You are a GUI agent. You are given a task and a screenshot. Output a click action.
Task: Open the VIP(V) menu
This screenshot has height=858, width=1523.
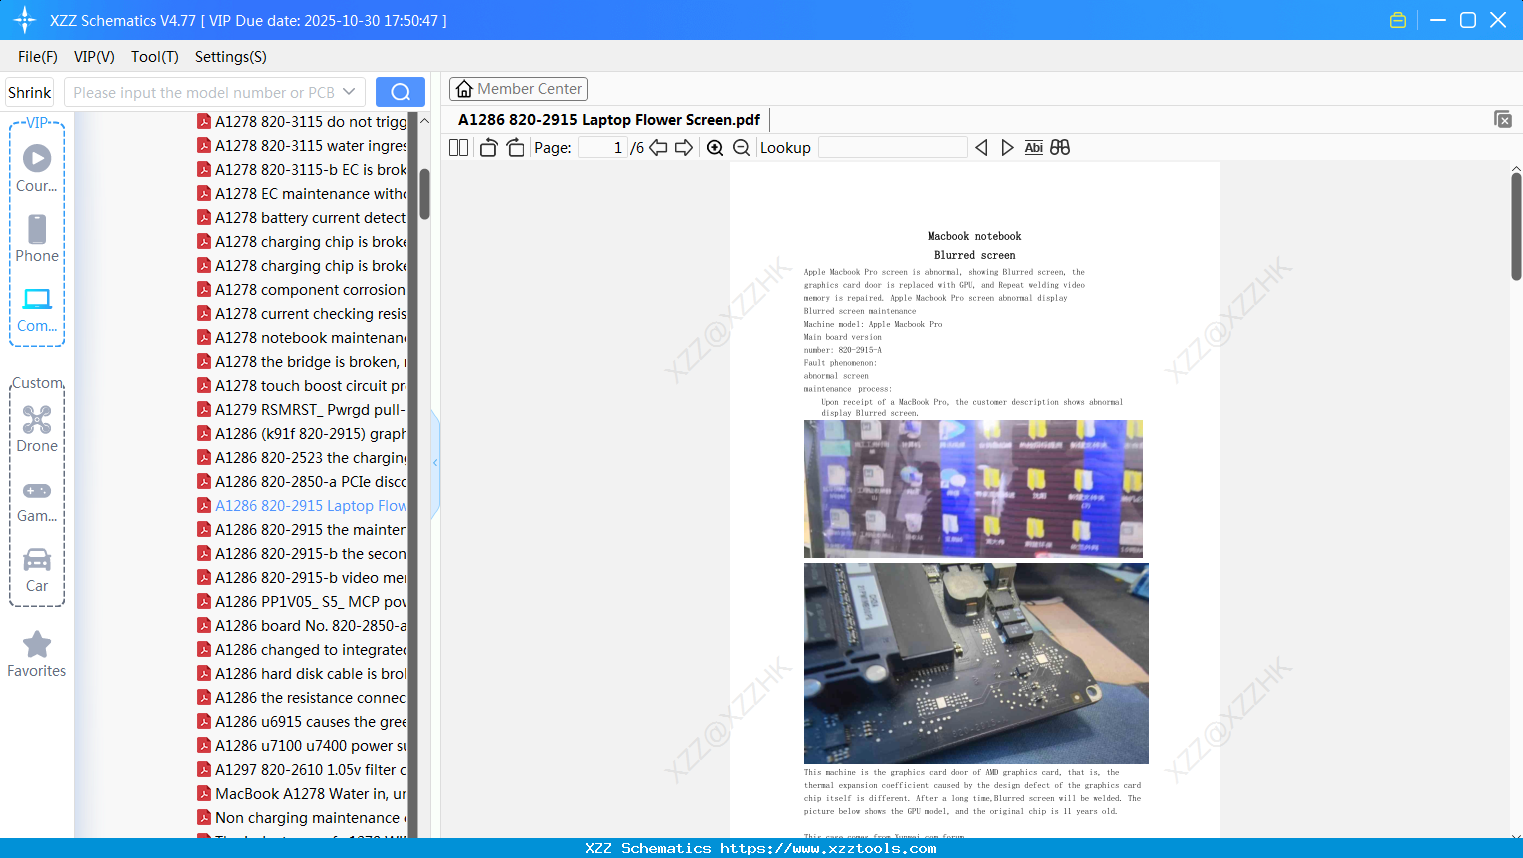tap(94, 57)
